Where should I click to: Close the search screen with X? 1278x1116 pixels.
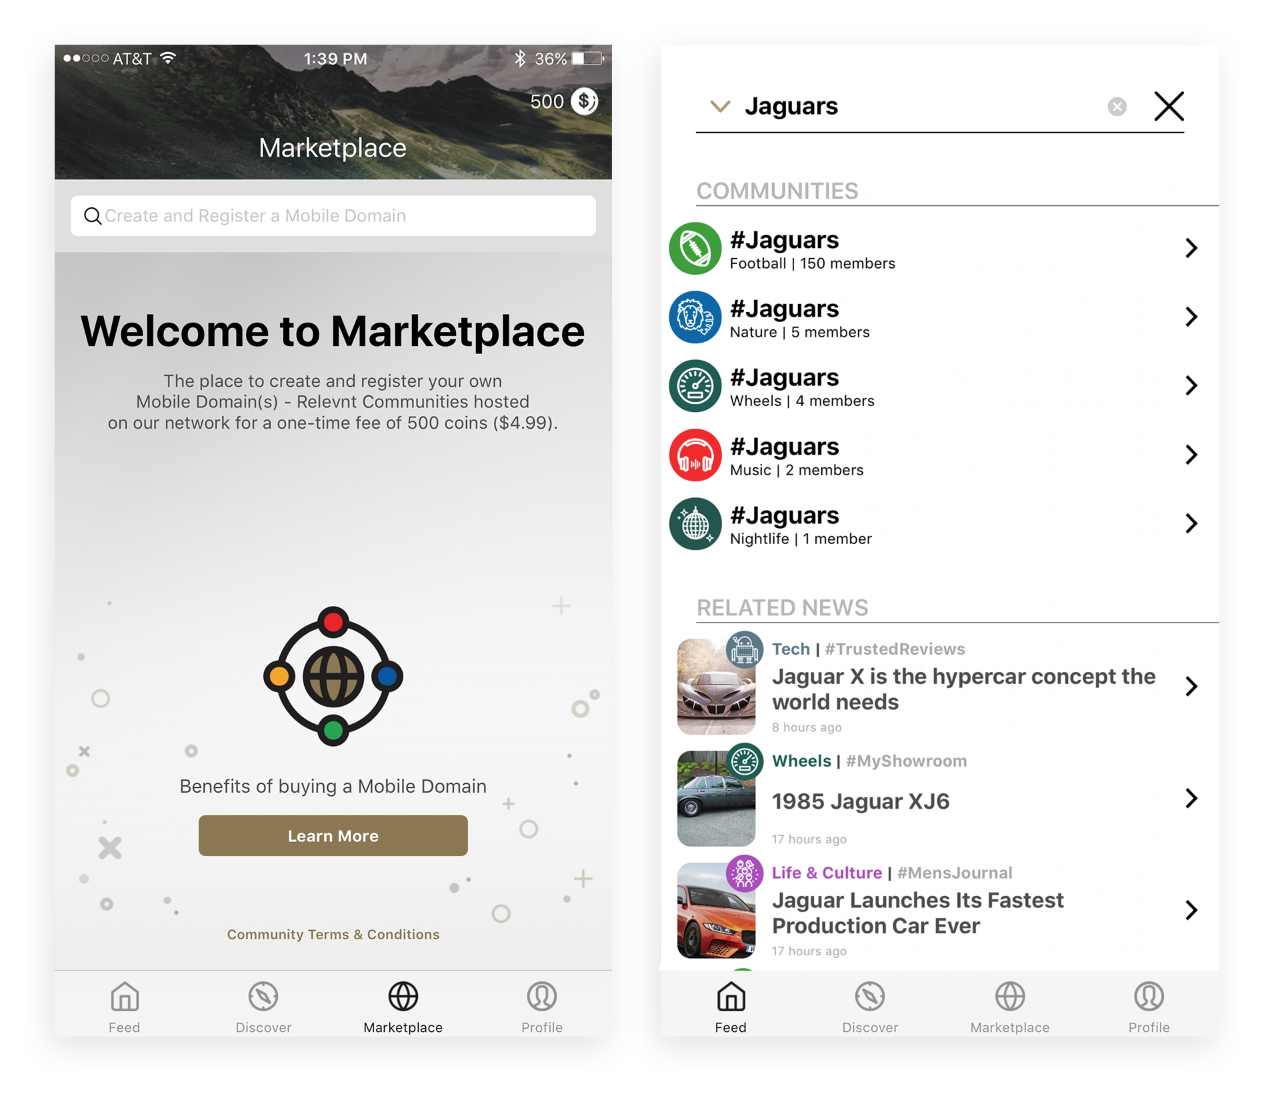[1169, 106]
